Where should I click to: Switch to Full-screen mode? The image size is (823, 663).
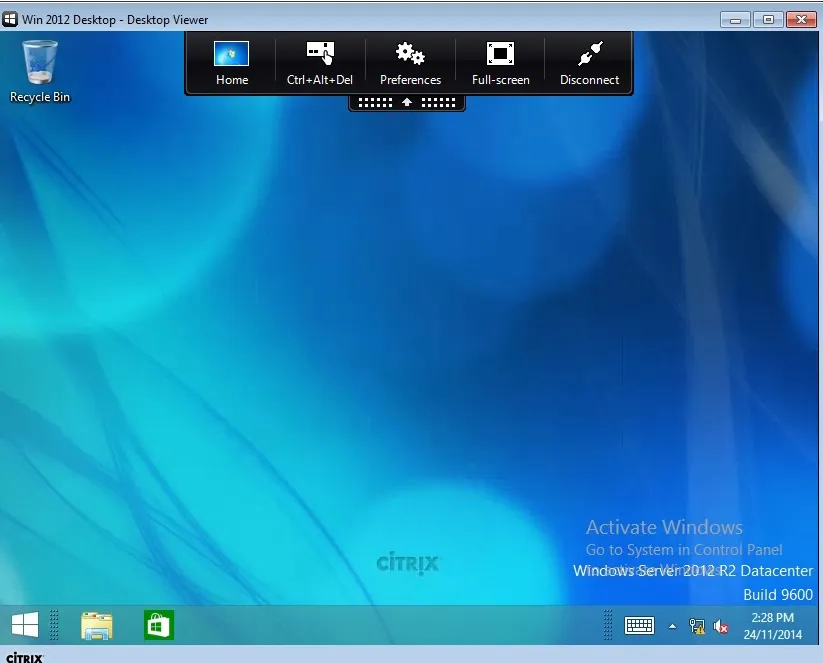tap(500, 64)
